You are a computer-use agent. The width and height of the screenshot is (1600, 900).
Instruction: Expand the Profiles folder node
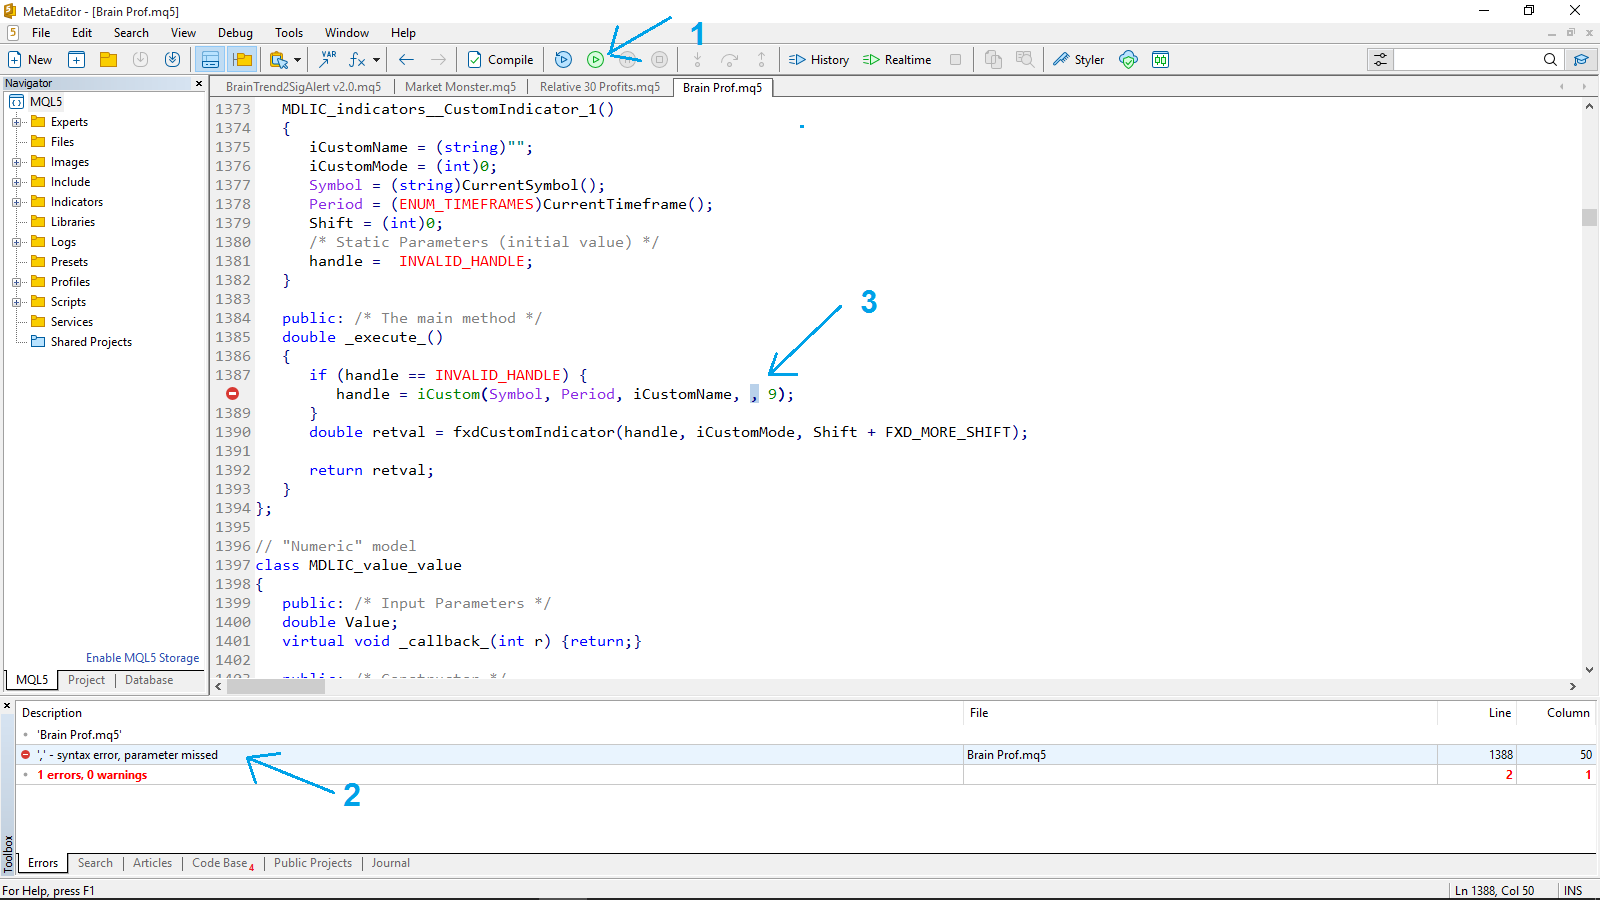click(16, 282)
